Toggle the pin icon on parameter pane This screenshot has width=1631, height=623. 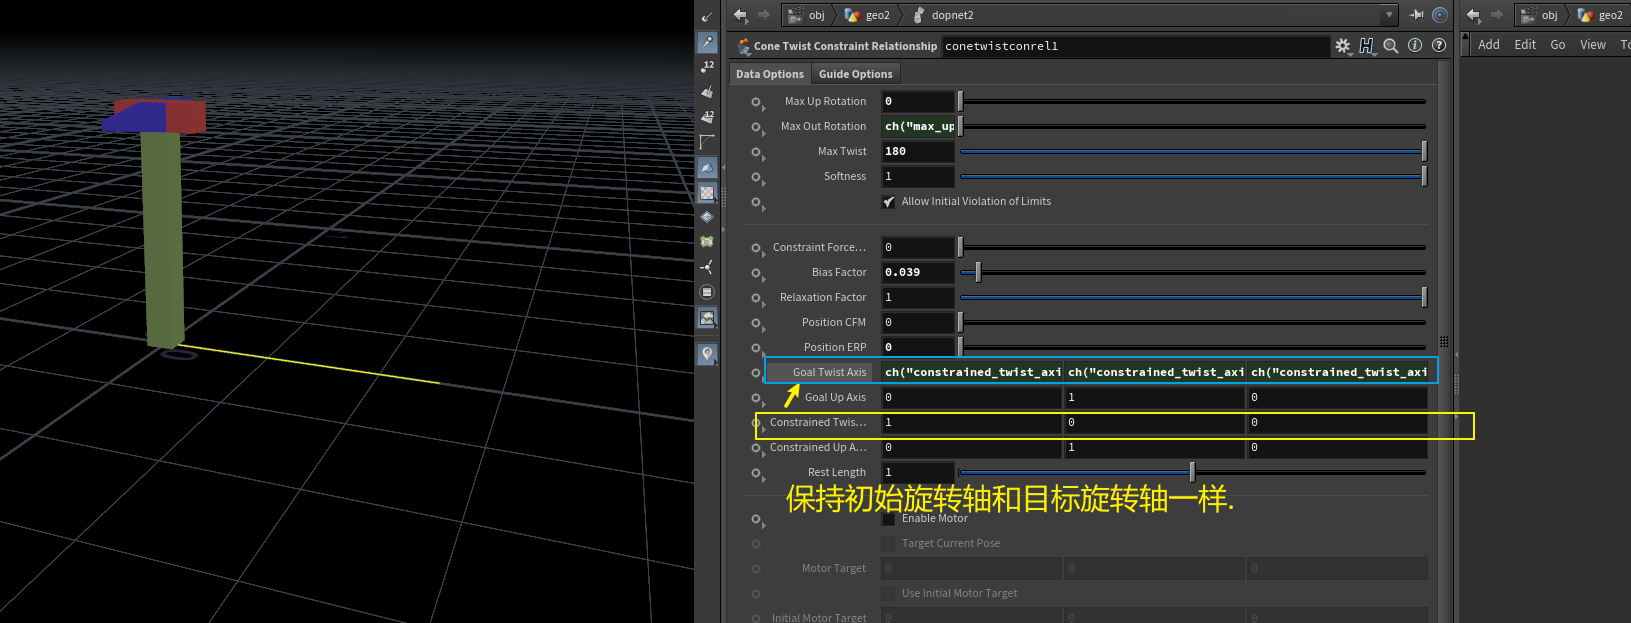(1416, 15)
